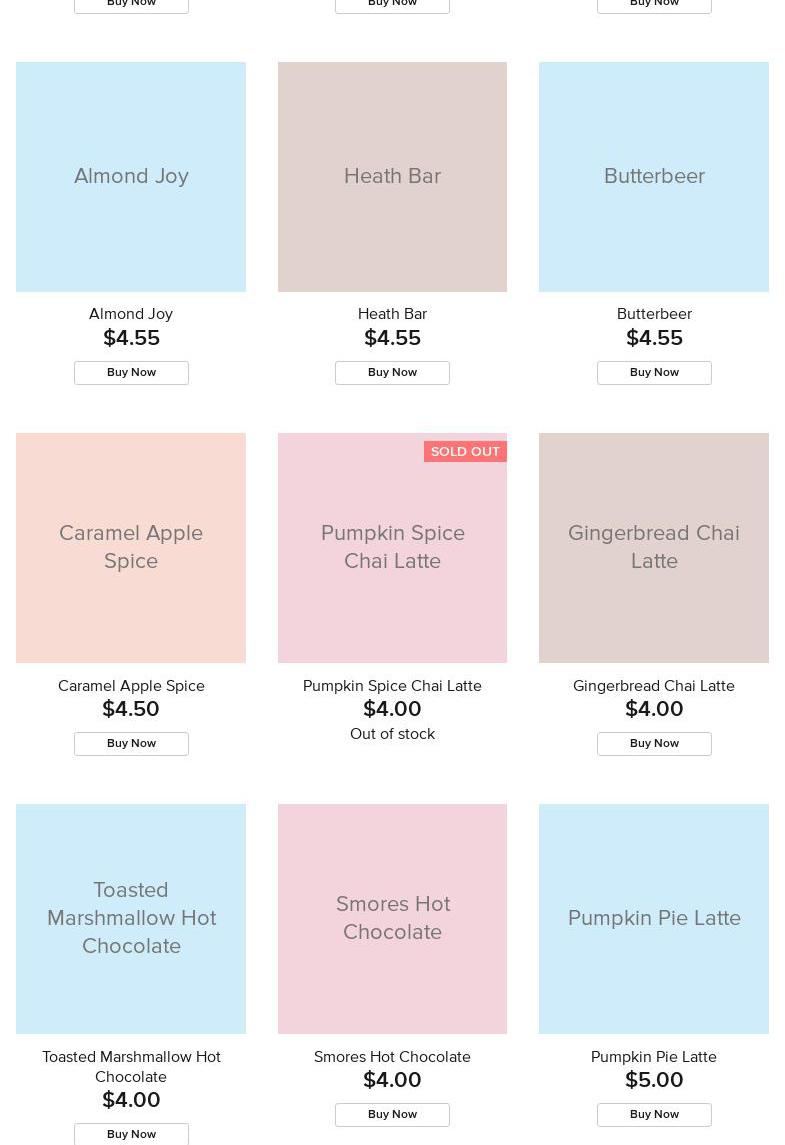Click Buy Now for Pumpkin Pie Latte
785x1145 pixels.
click(654, 1115)
